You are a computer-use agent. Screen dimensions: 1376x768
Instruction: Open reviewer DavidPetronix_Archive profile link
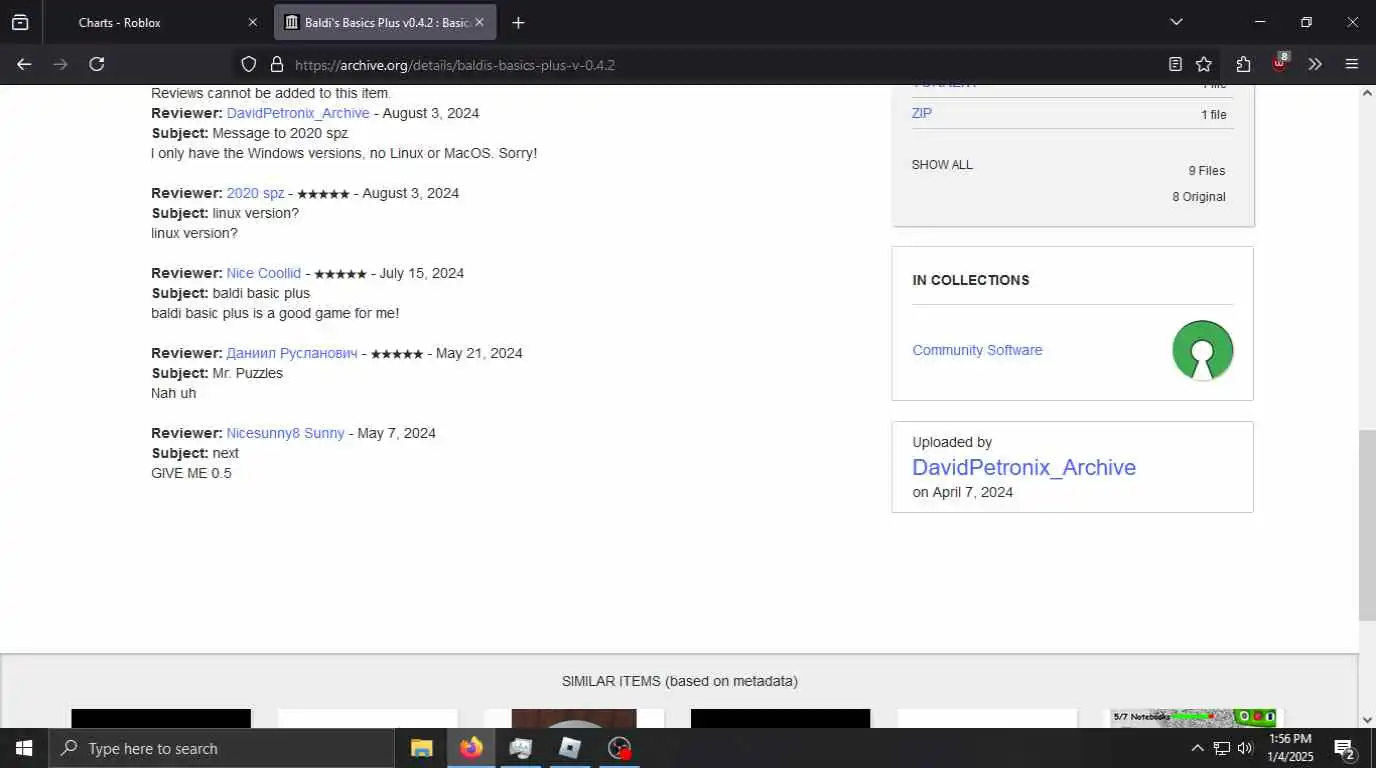tap(298, 113)
